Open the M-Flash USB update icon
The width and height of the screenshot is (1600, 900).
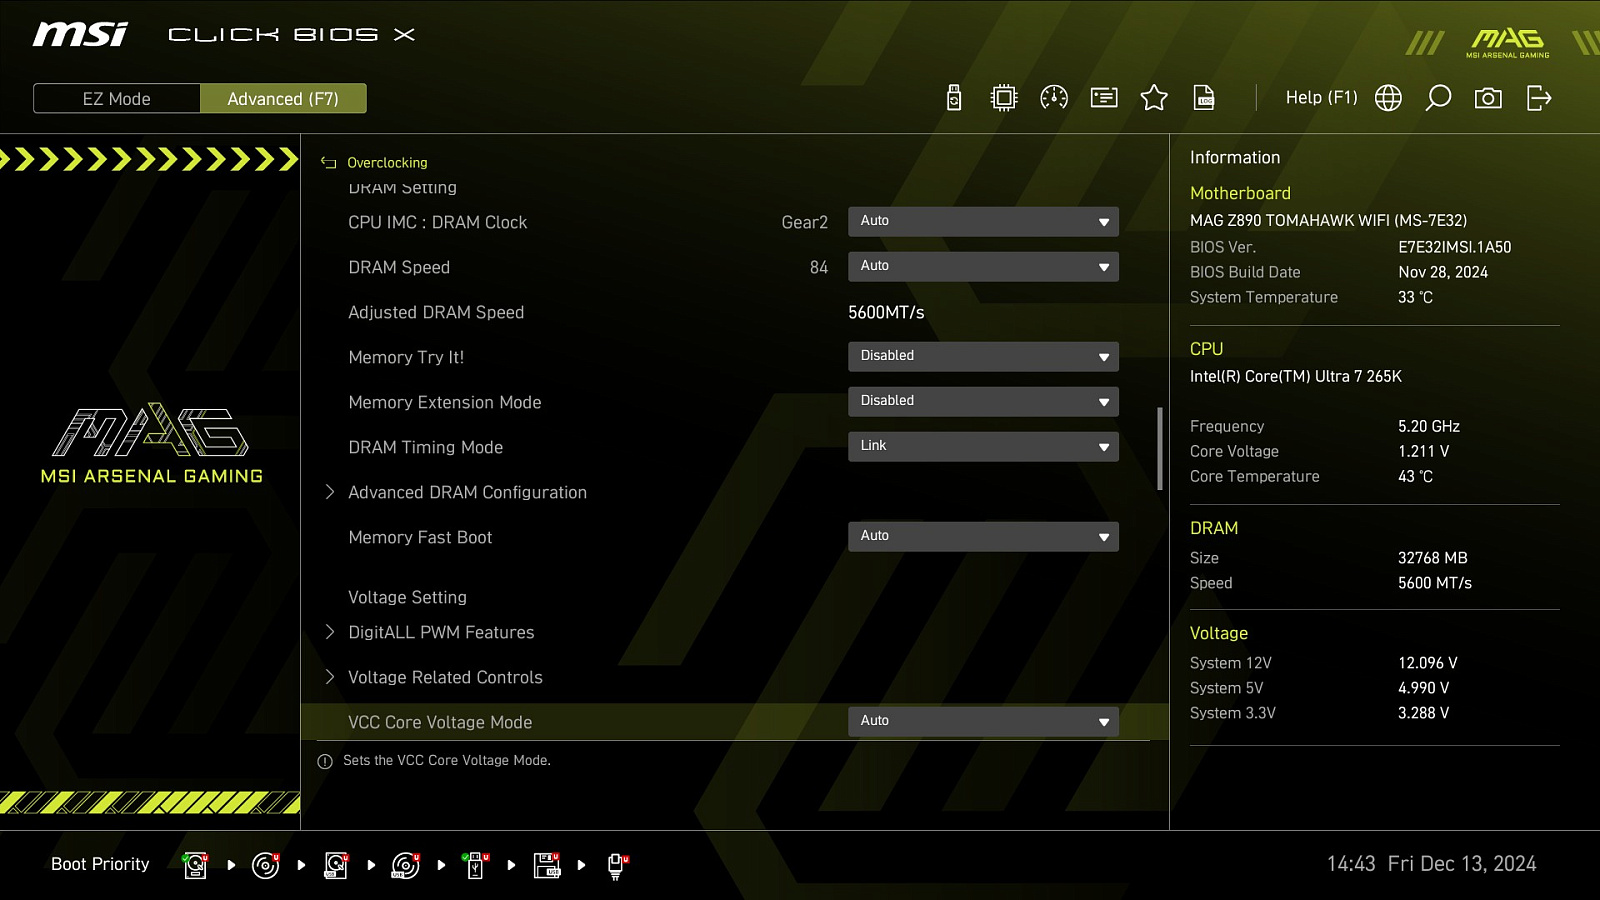pos(954,98)
